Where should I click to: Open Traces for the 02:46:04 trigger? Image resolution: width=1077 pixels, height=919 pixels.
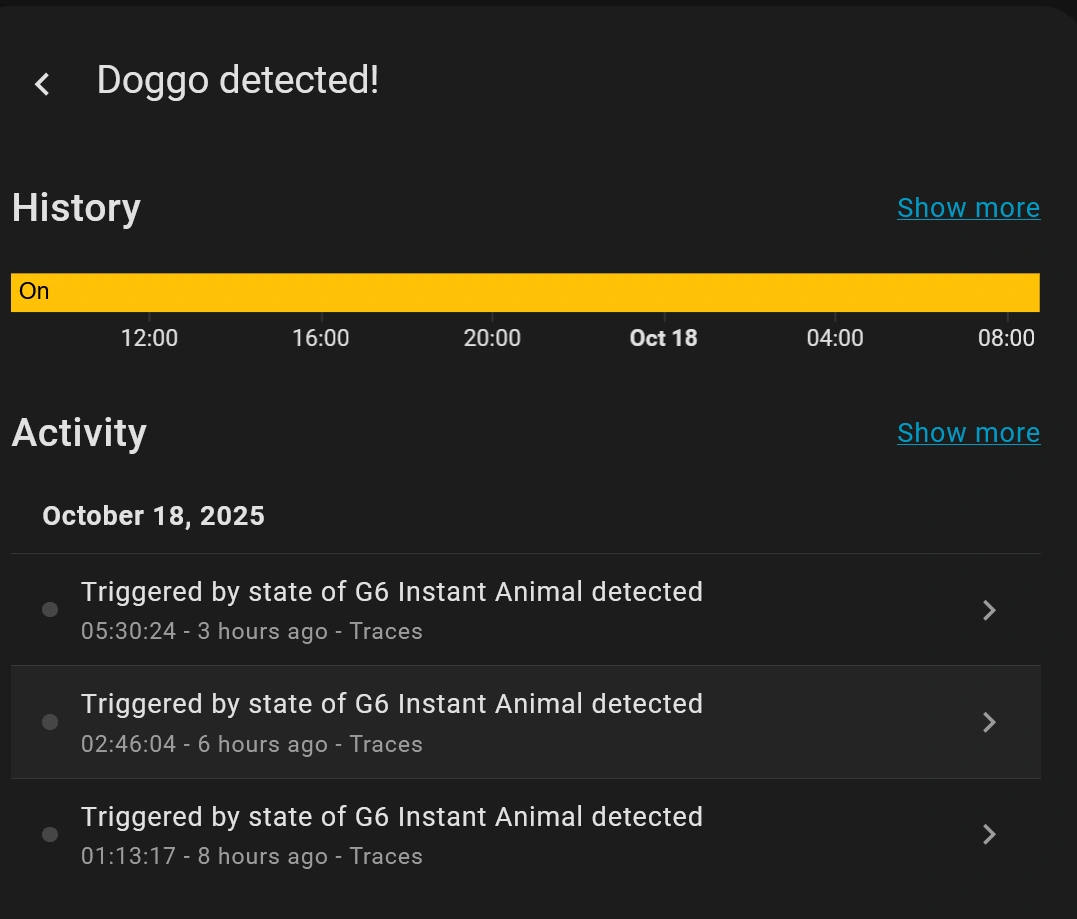click(386, 745)
